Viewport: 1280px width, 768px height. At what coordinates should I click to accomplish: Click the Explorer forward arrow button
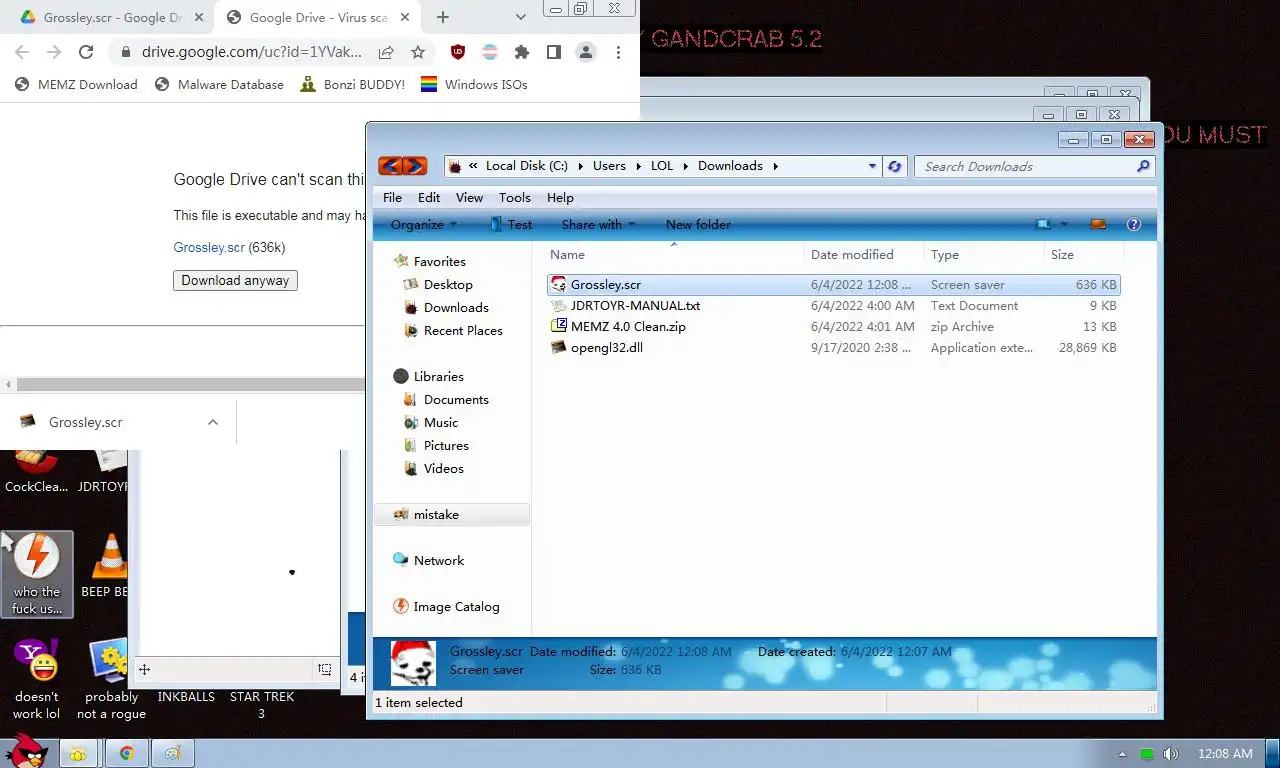click(x=414, y=166)
